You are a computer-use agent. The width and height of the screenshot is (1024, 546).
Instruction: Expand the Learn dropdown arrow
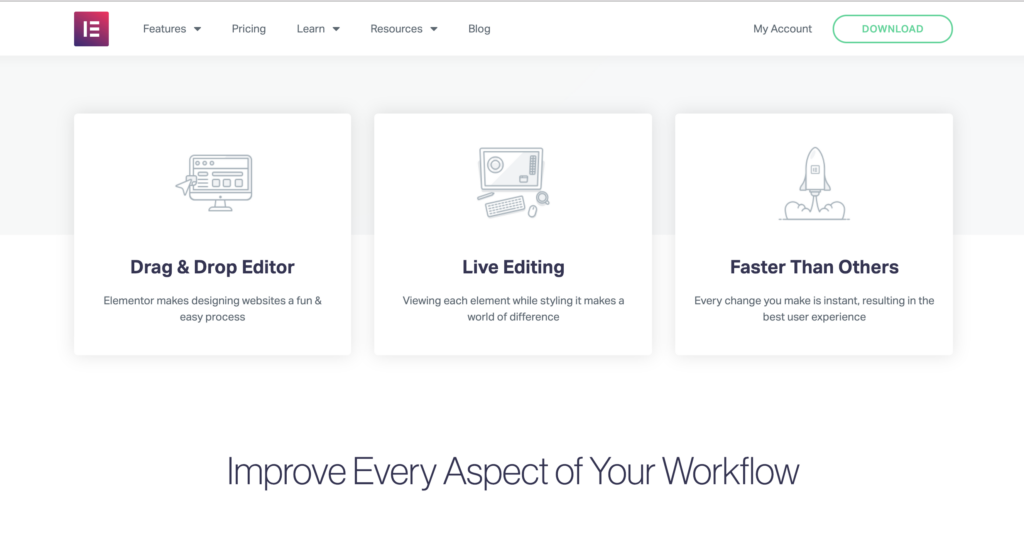(336, 29)
